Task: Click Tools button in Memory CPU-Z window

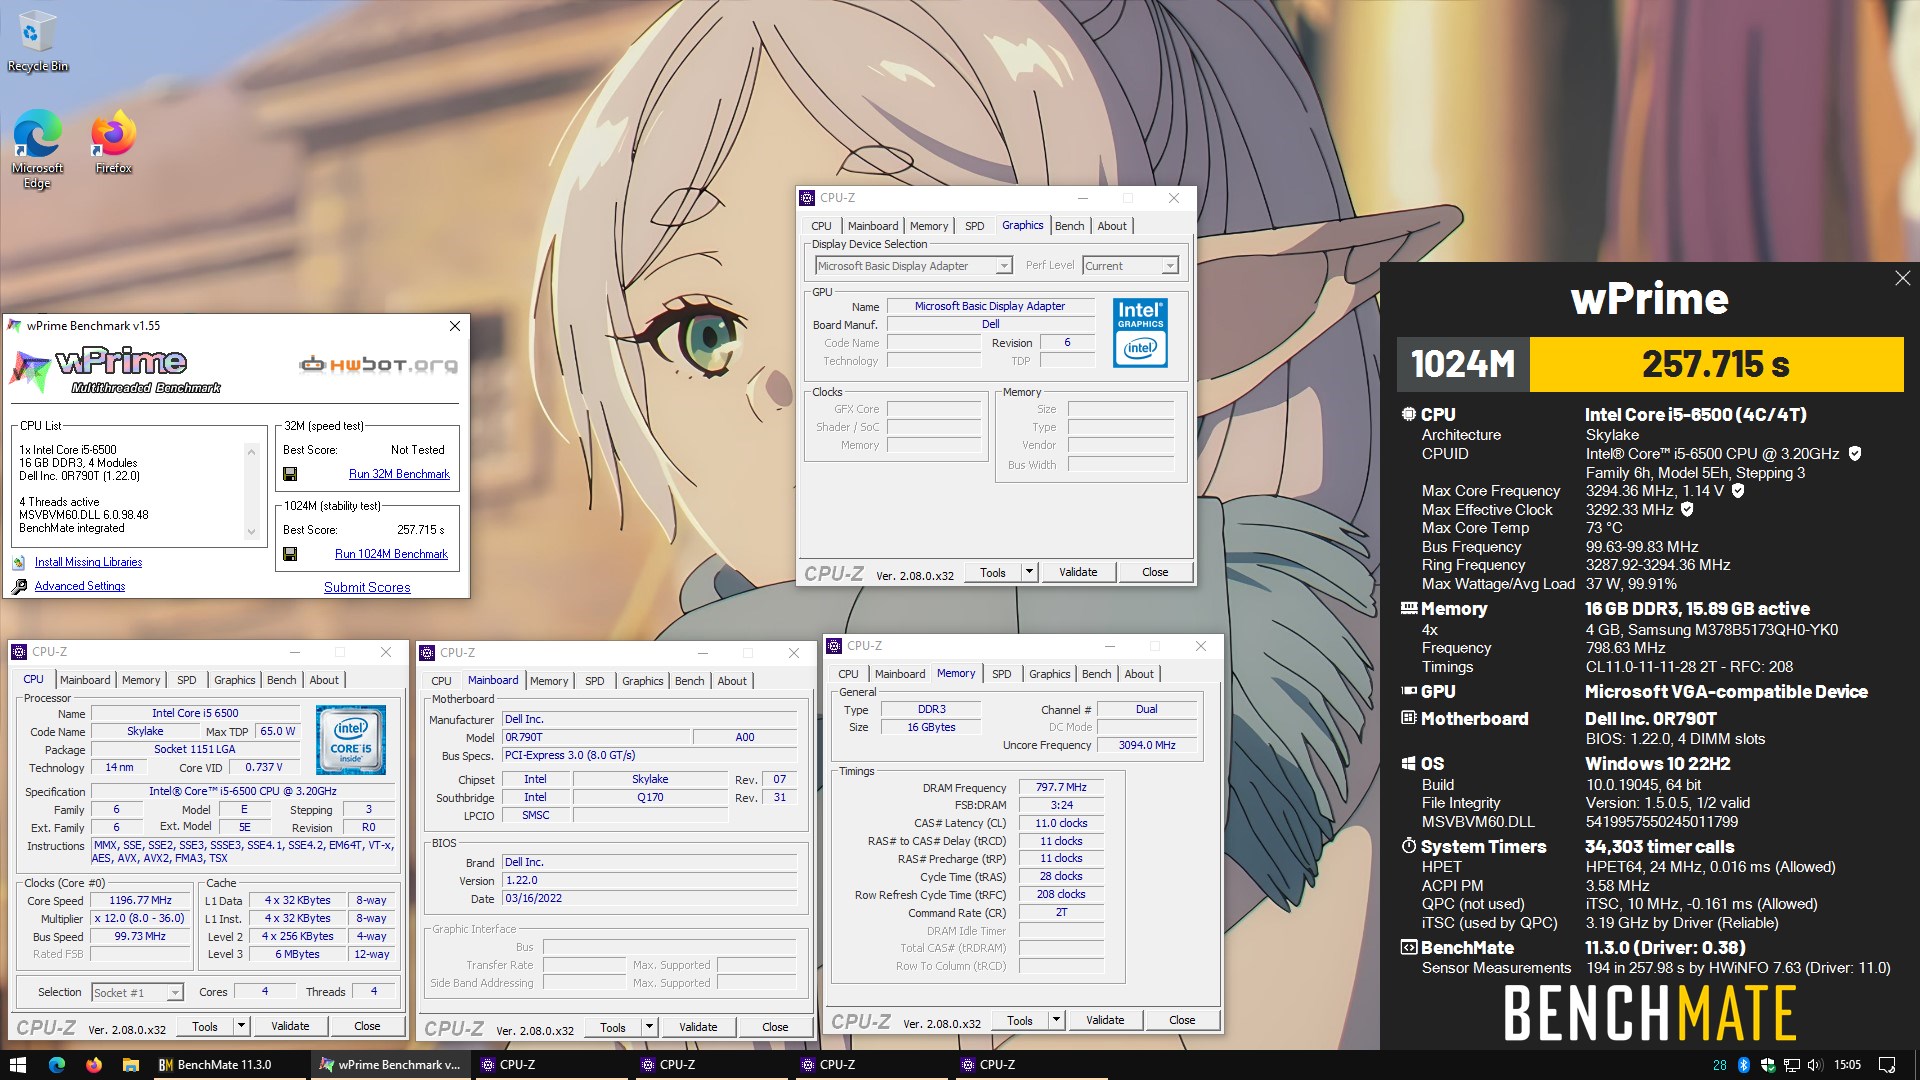Action: click(x=1020, y=1020)
